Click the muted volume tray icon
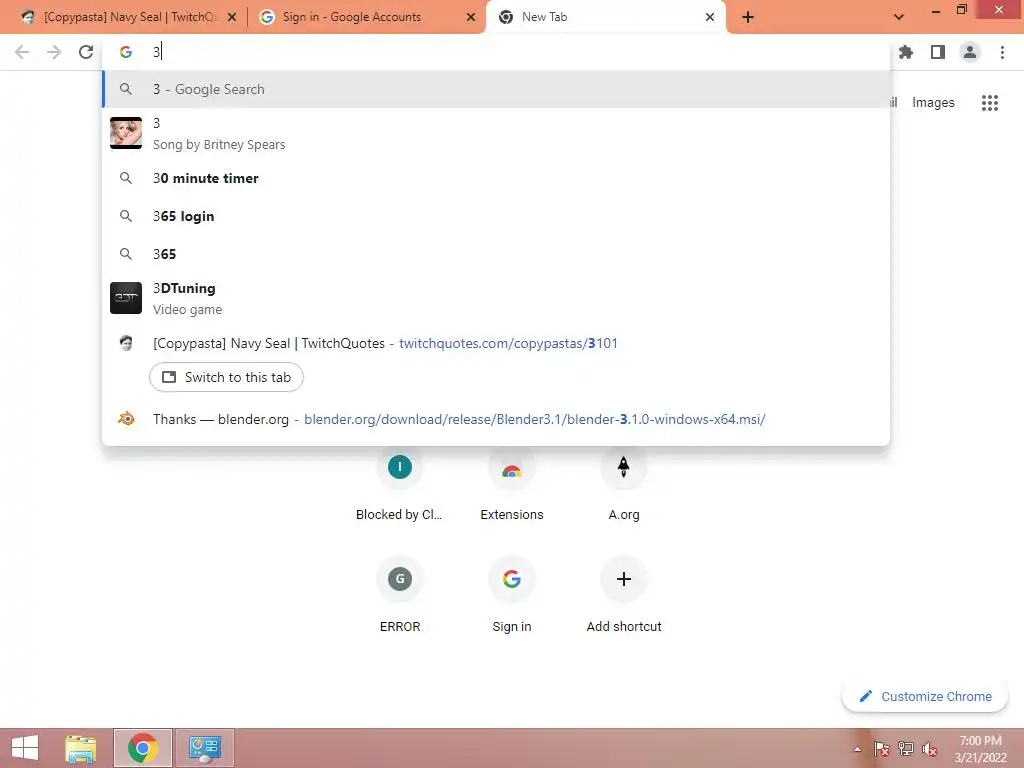The width and height of the screenshot is (1024, 768). pyautogui.click(x=930, y=749)
